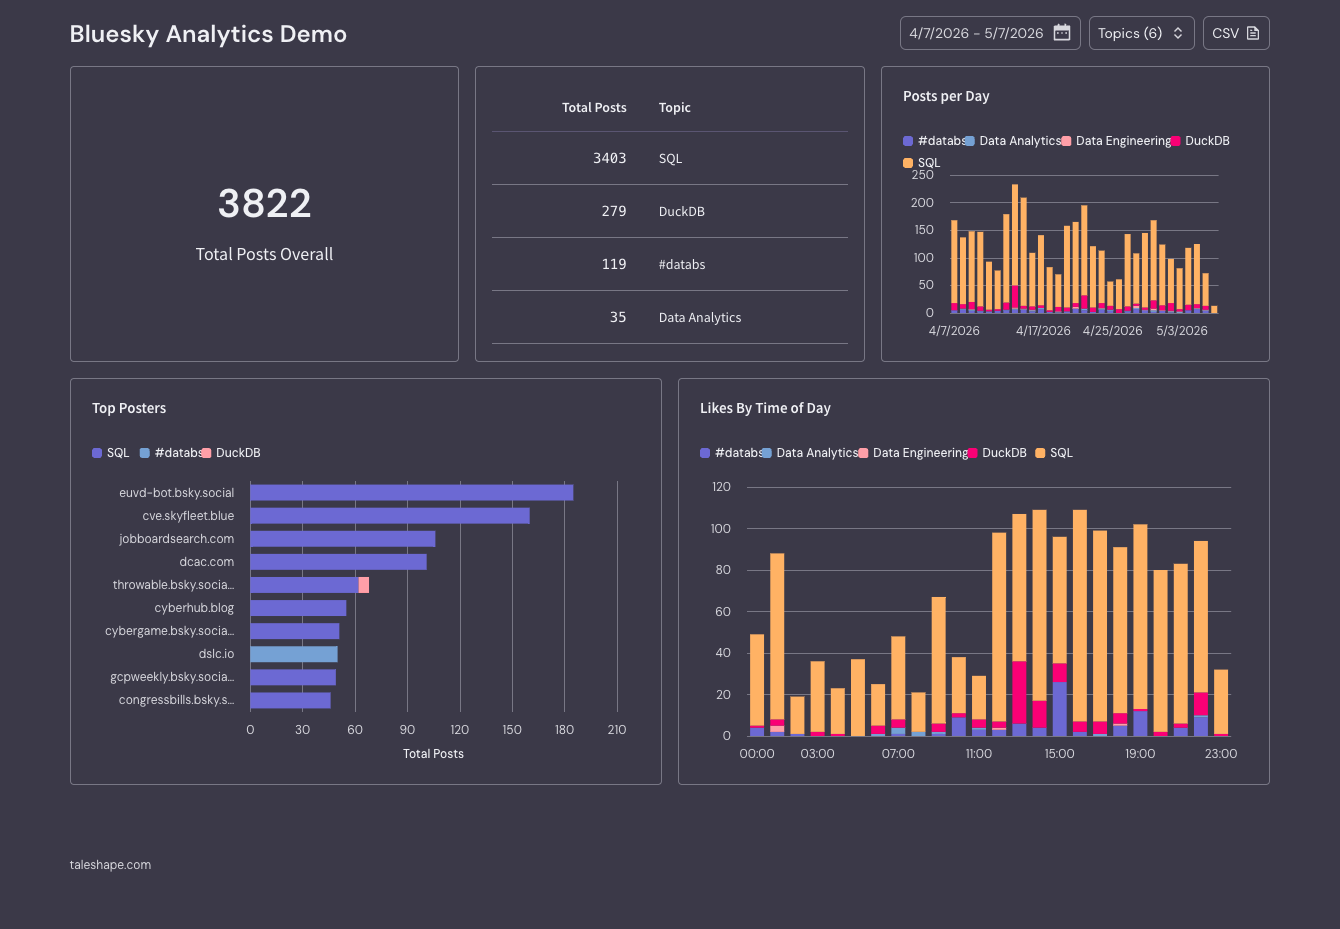
Task: Click DuckDB legend marker in Top Posters
Action: point(206,453)
